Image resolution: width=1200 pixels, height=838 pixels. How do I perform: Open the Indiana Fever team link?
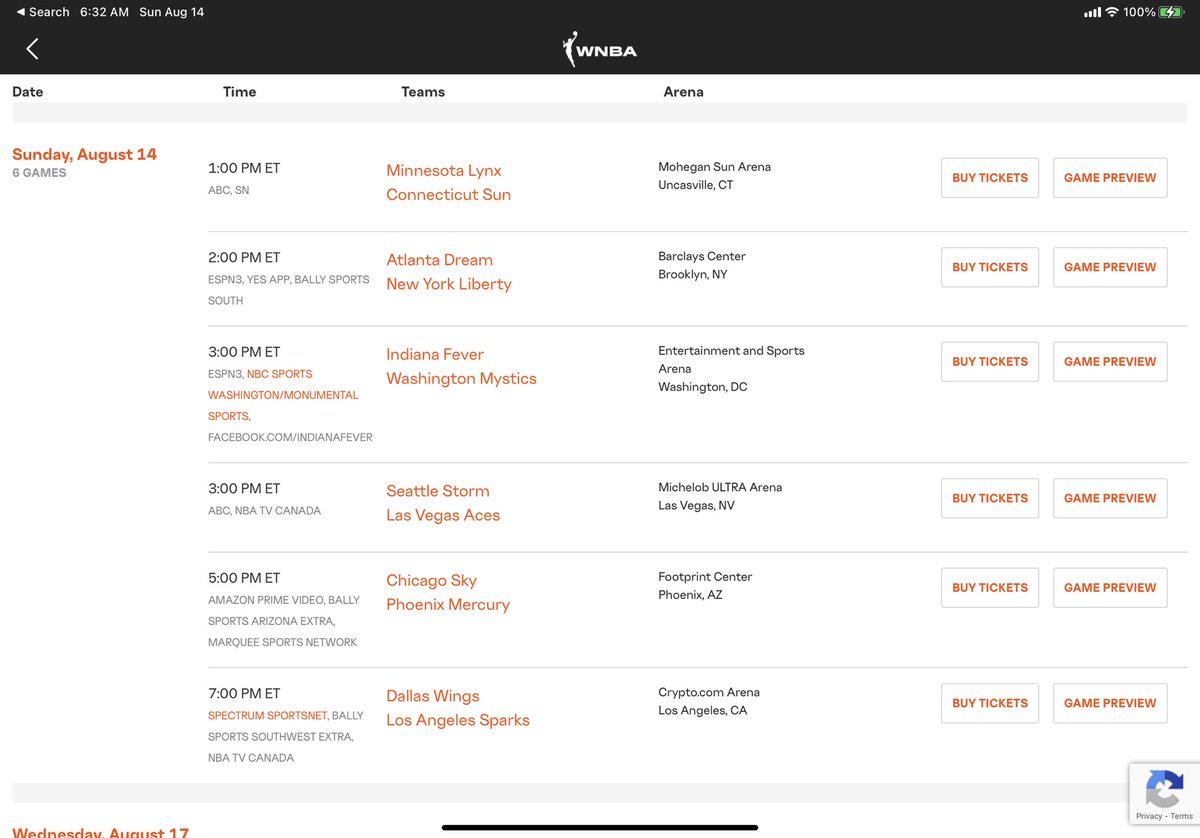click(435, 354)
